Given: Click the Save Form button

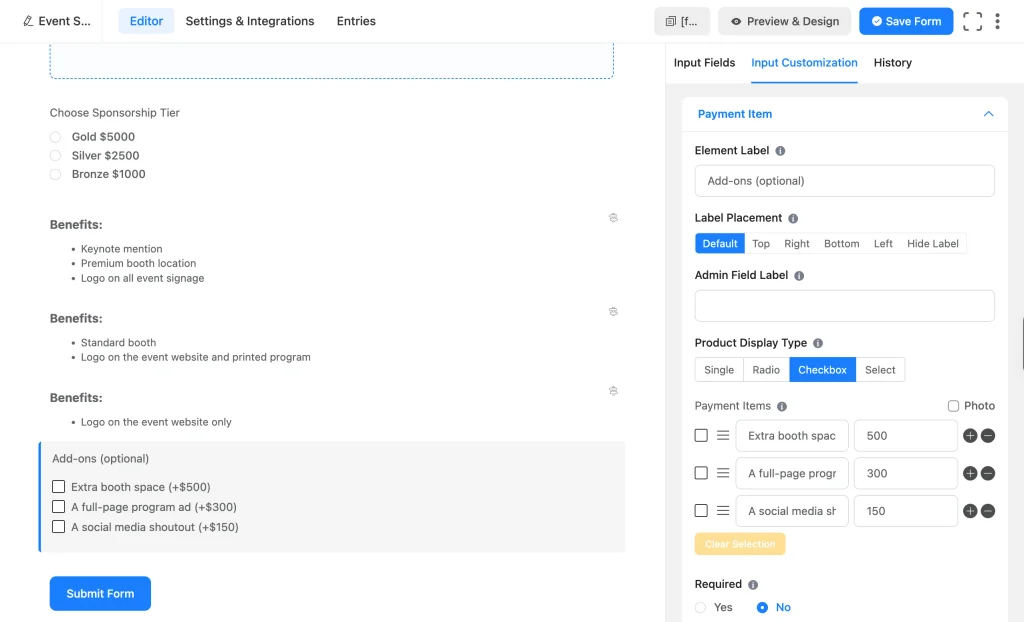Looking at the screenshot, I should pyautogui.click(x=906, y=22).
